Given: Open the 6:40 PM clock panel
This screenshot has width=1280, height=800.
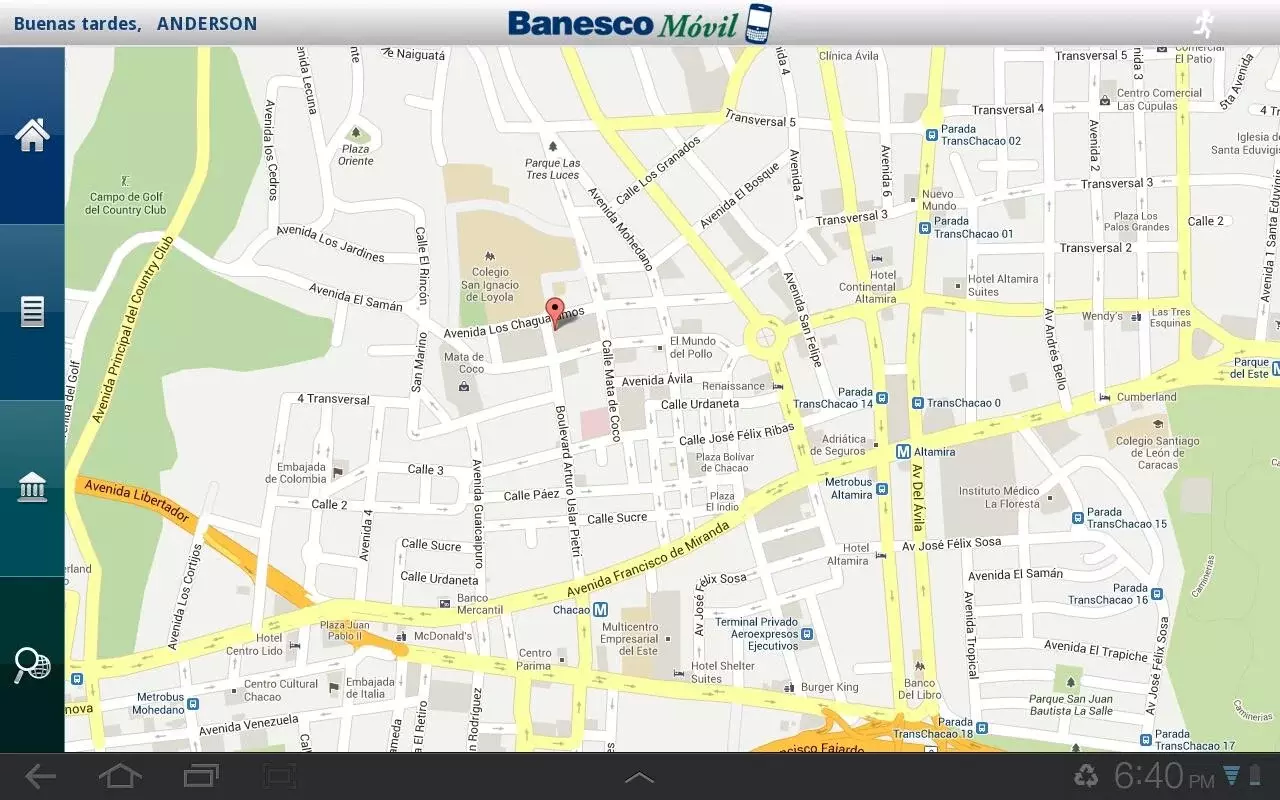Looking at the screenshot, I should coord(1164,776).
